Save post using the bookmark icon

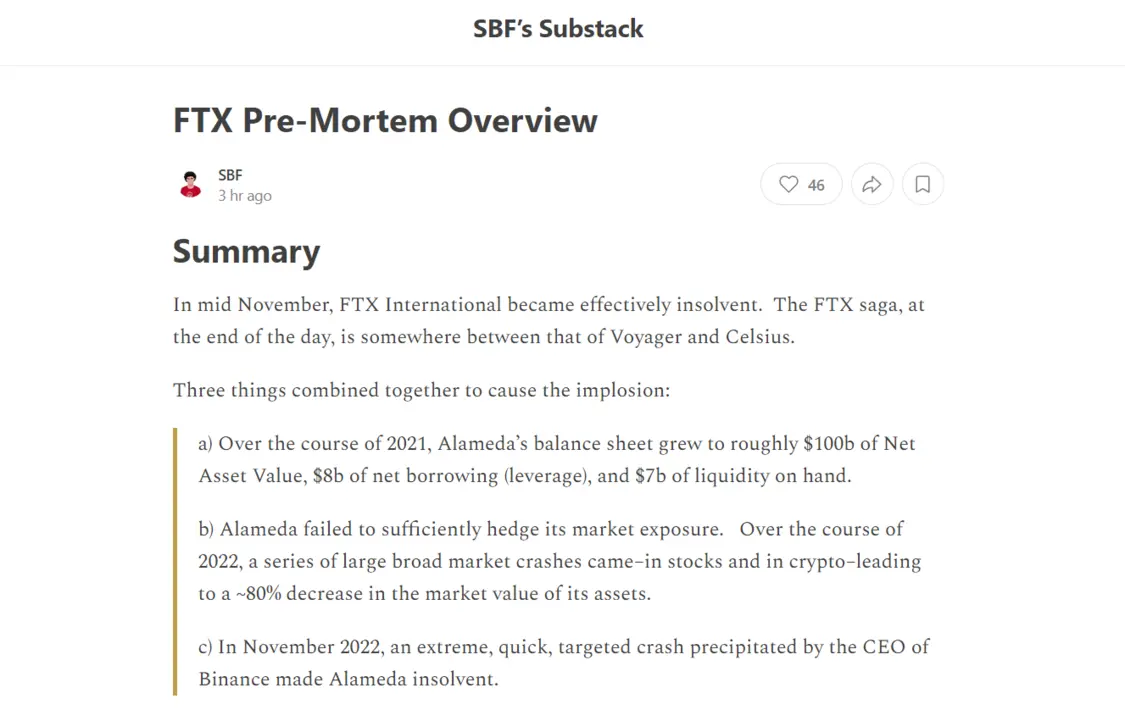[x=923, y=184]
